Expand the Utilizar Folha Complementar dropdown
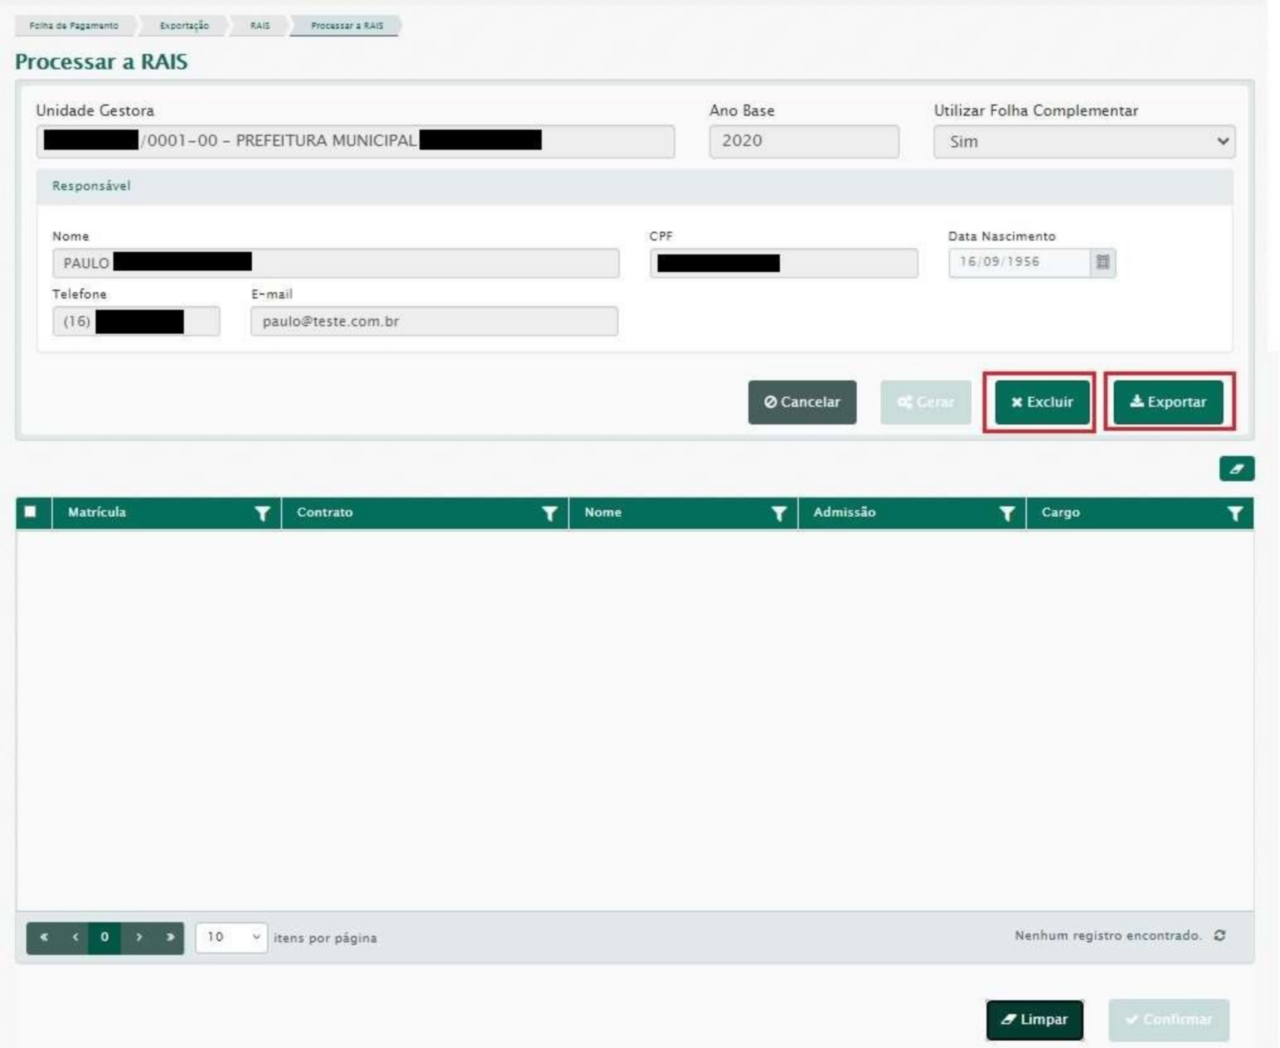The image size is (1280, 1048). [1084, 142]
